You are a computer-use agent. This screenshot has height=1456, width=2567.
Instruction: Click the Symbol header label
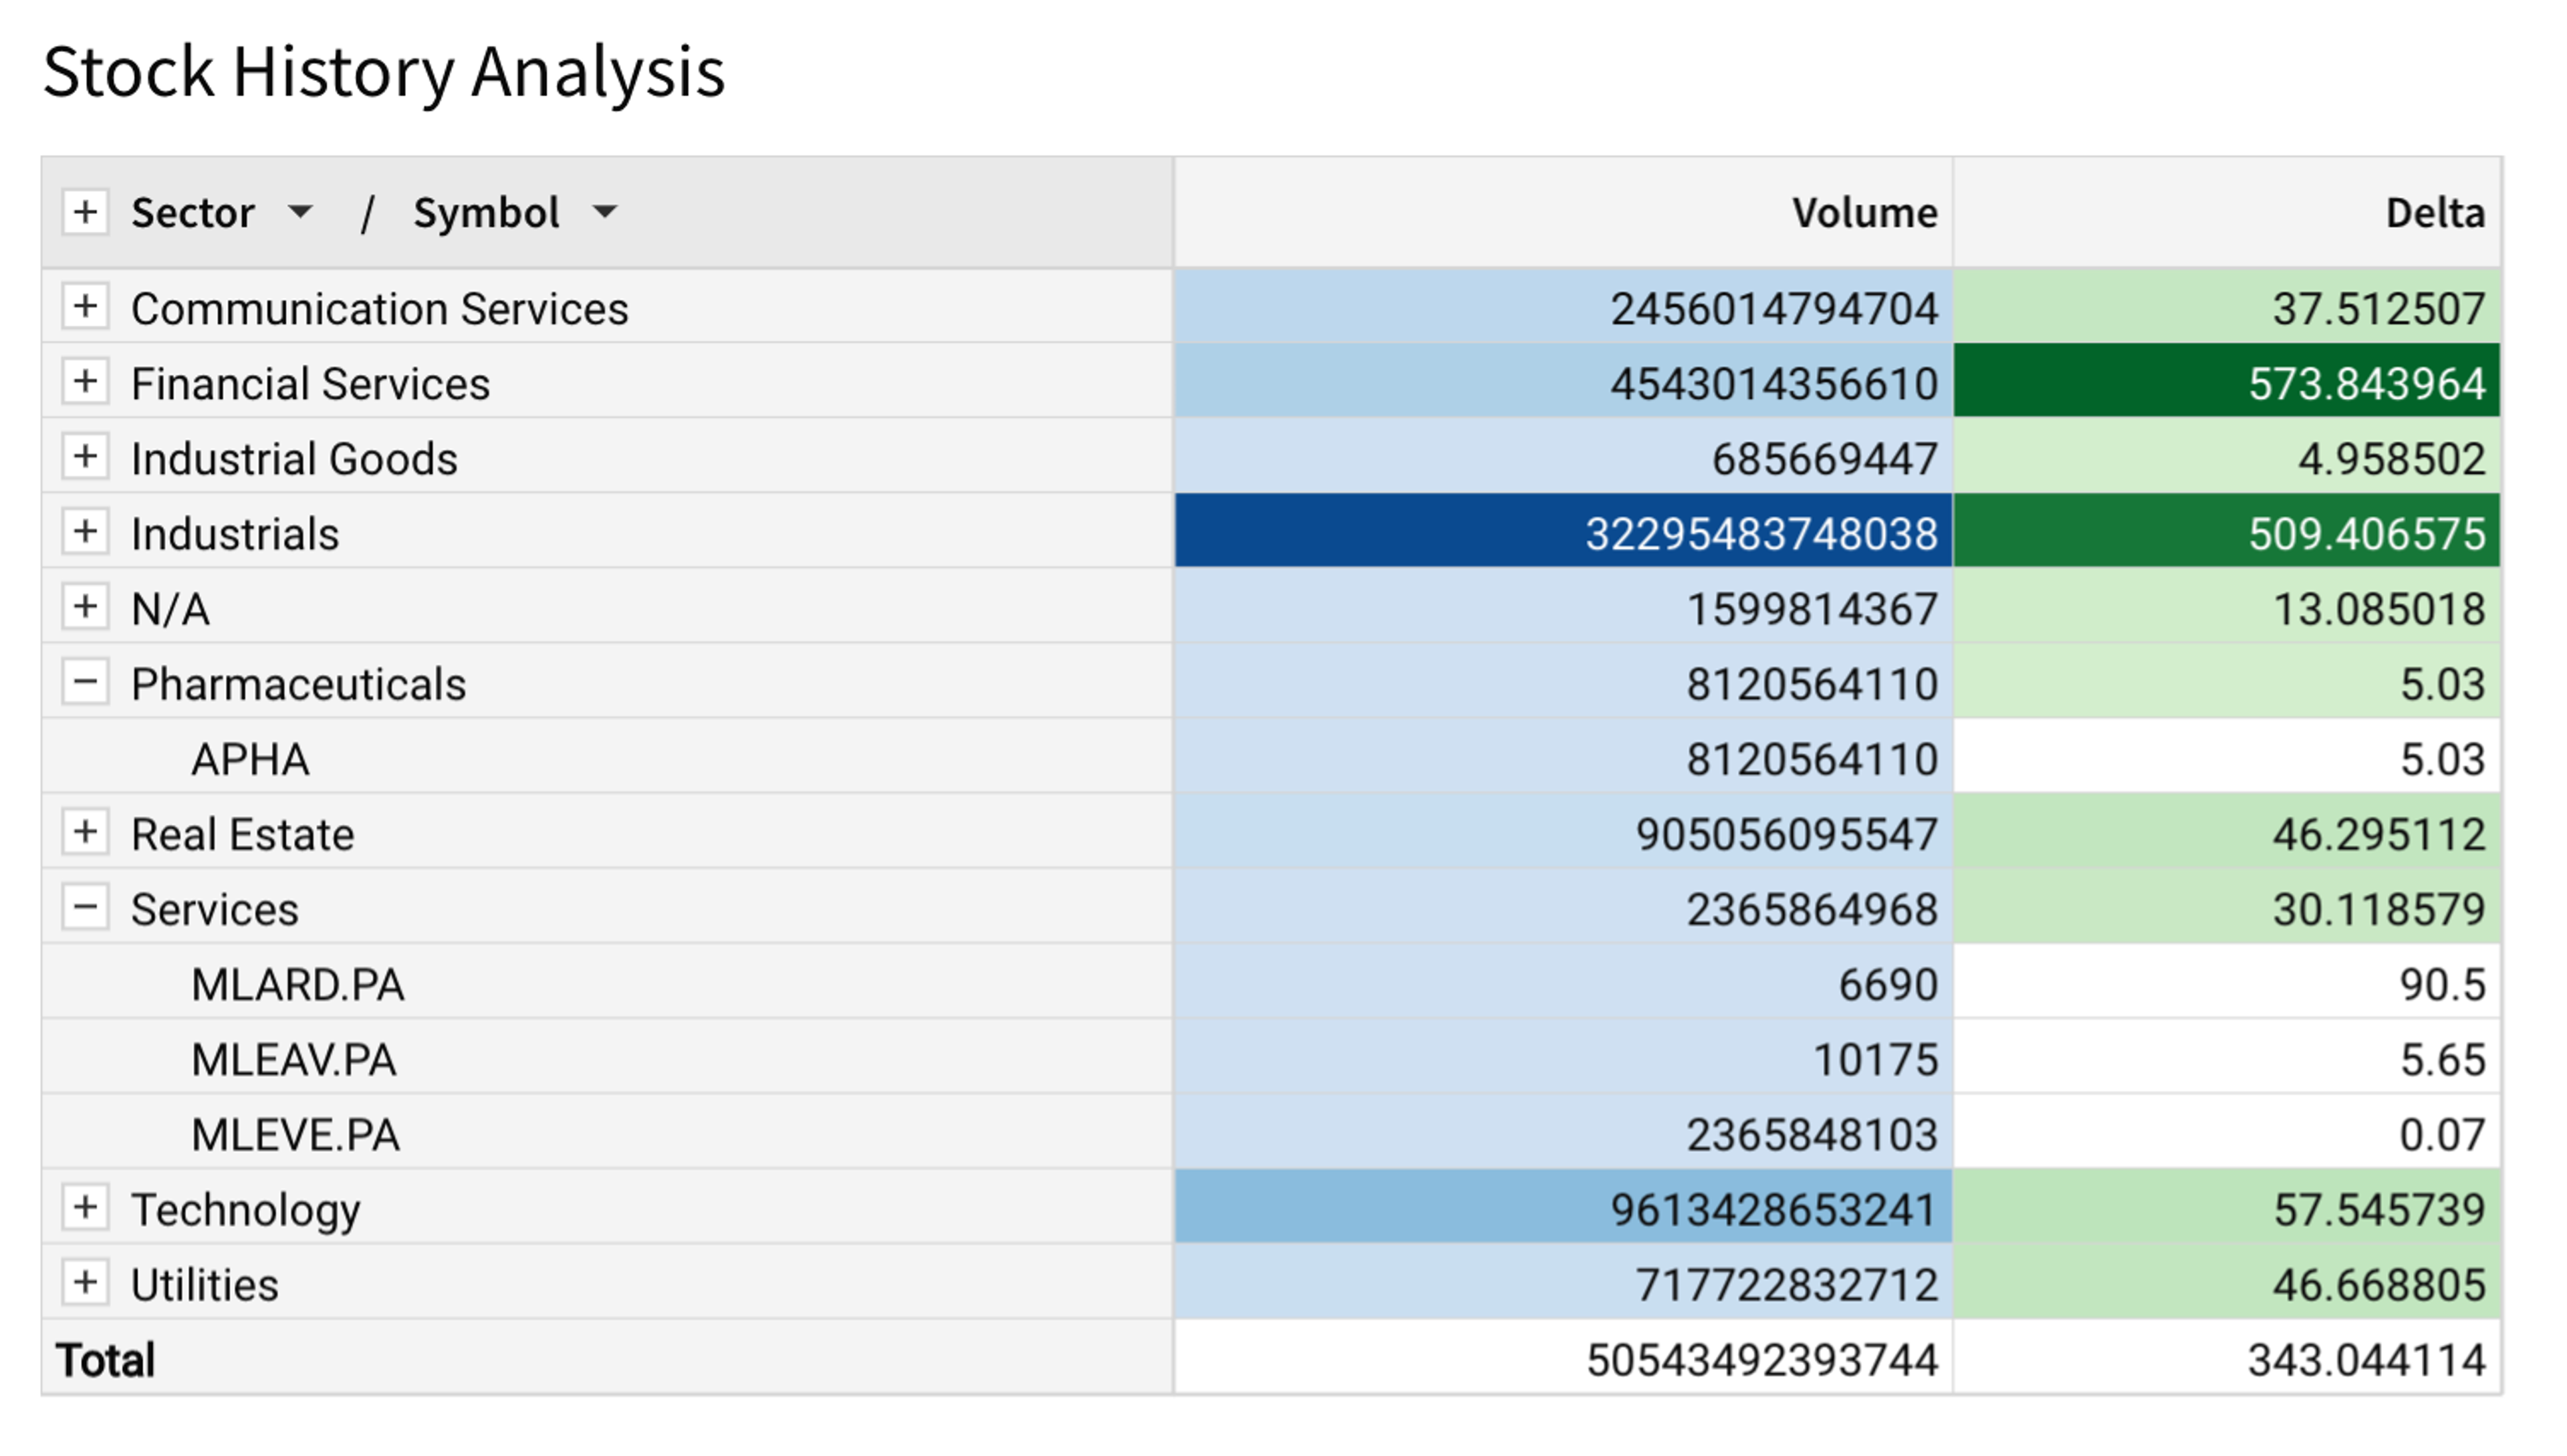[x=486, y=213]
